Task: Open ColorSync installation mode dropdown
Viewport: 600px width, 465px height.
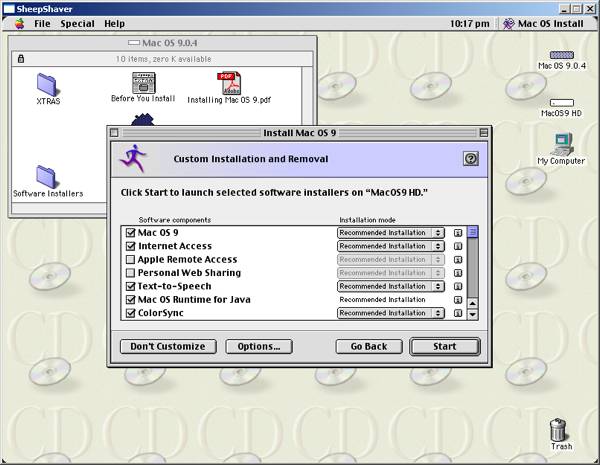Action: pos(391,313)
